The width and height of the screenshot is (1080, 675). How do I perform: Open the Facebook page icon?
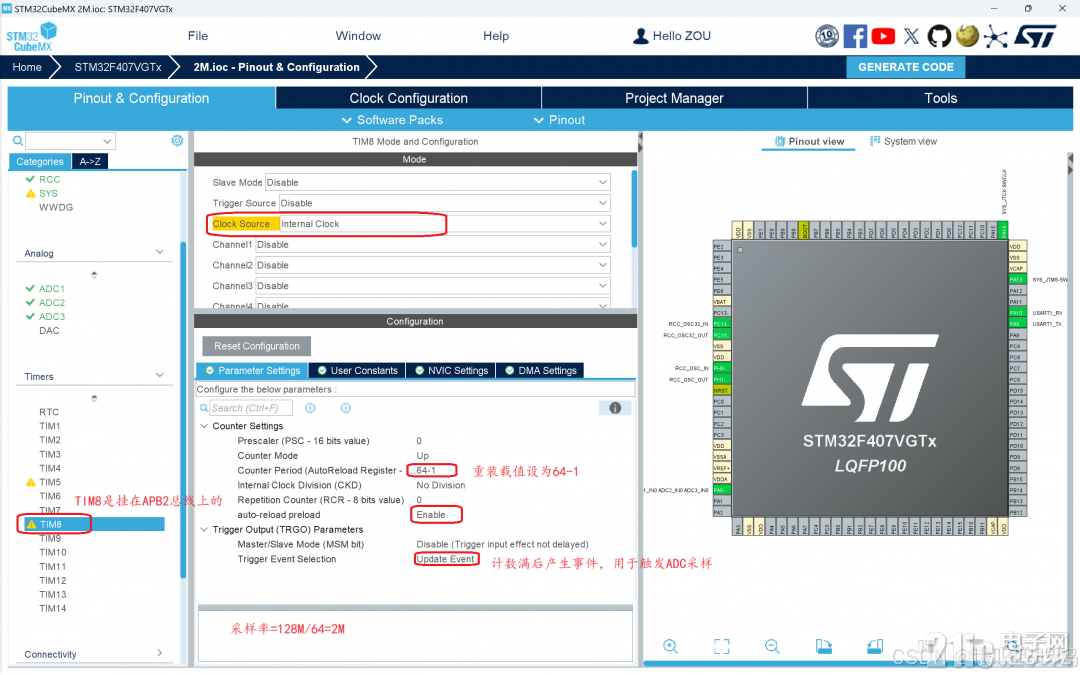pyautogui.click(x=855, y=36)
